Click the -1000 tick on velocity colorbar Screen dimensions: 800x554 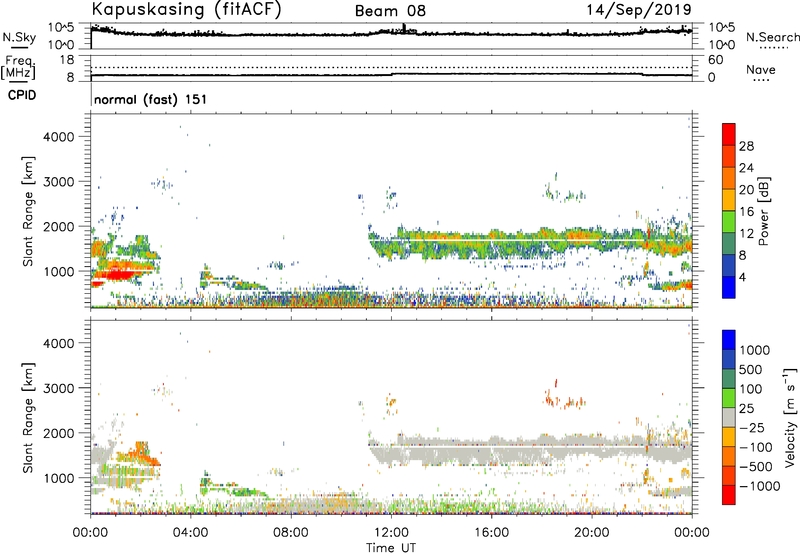tap(760, 486)
